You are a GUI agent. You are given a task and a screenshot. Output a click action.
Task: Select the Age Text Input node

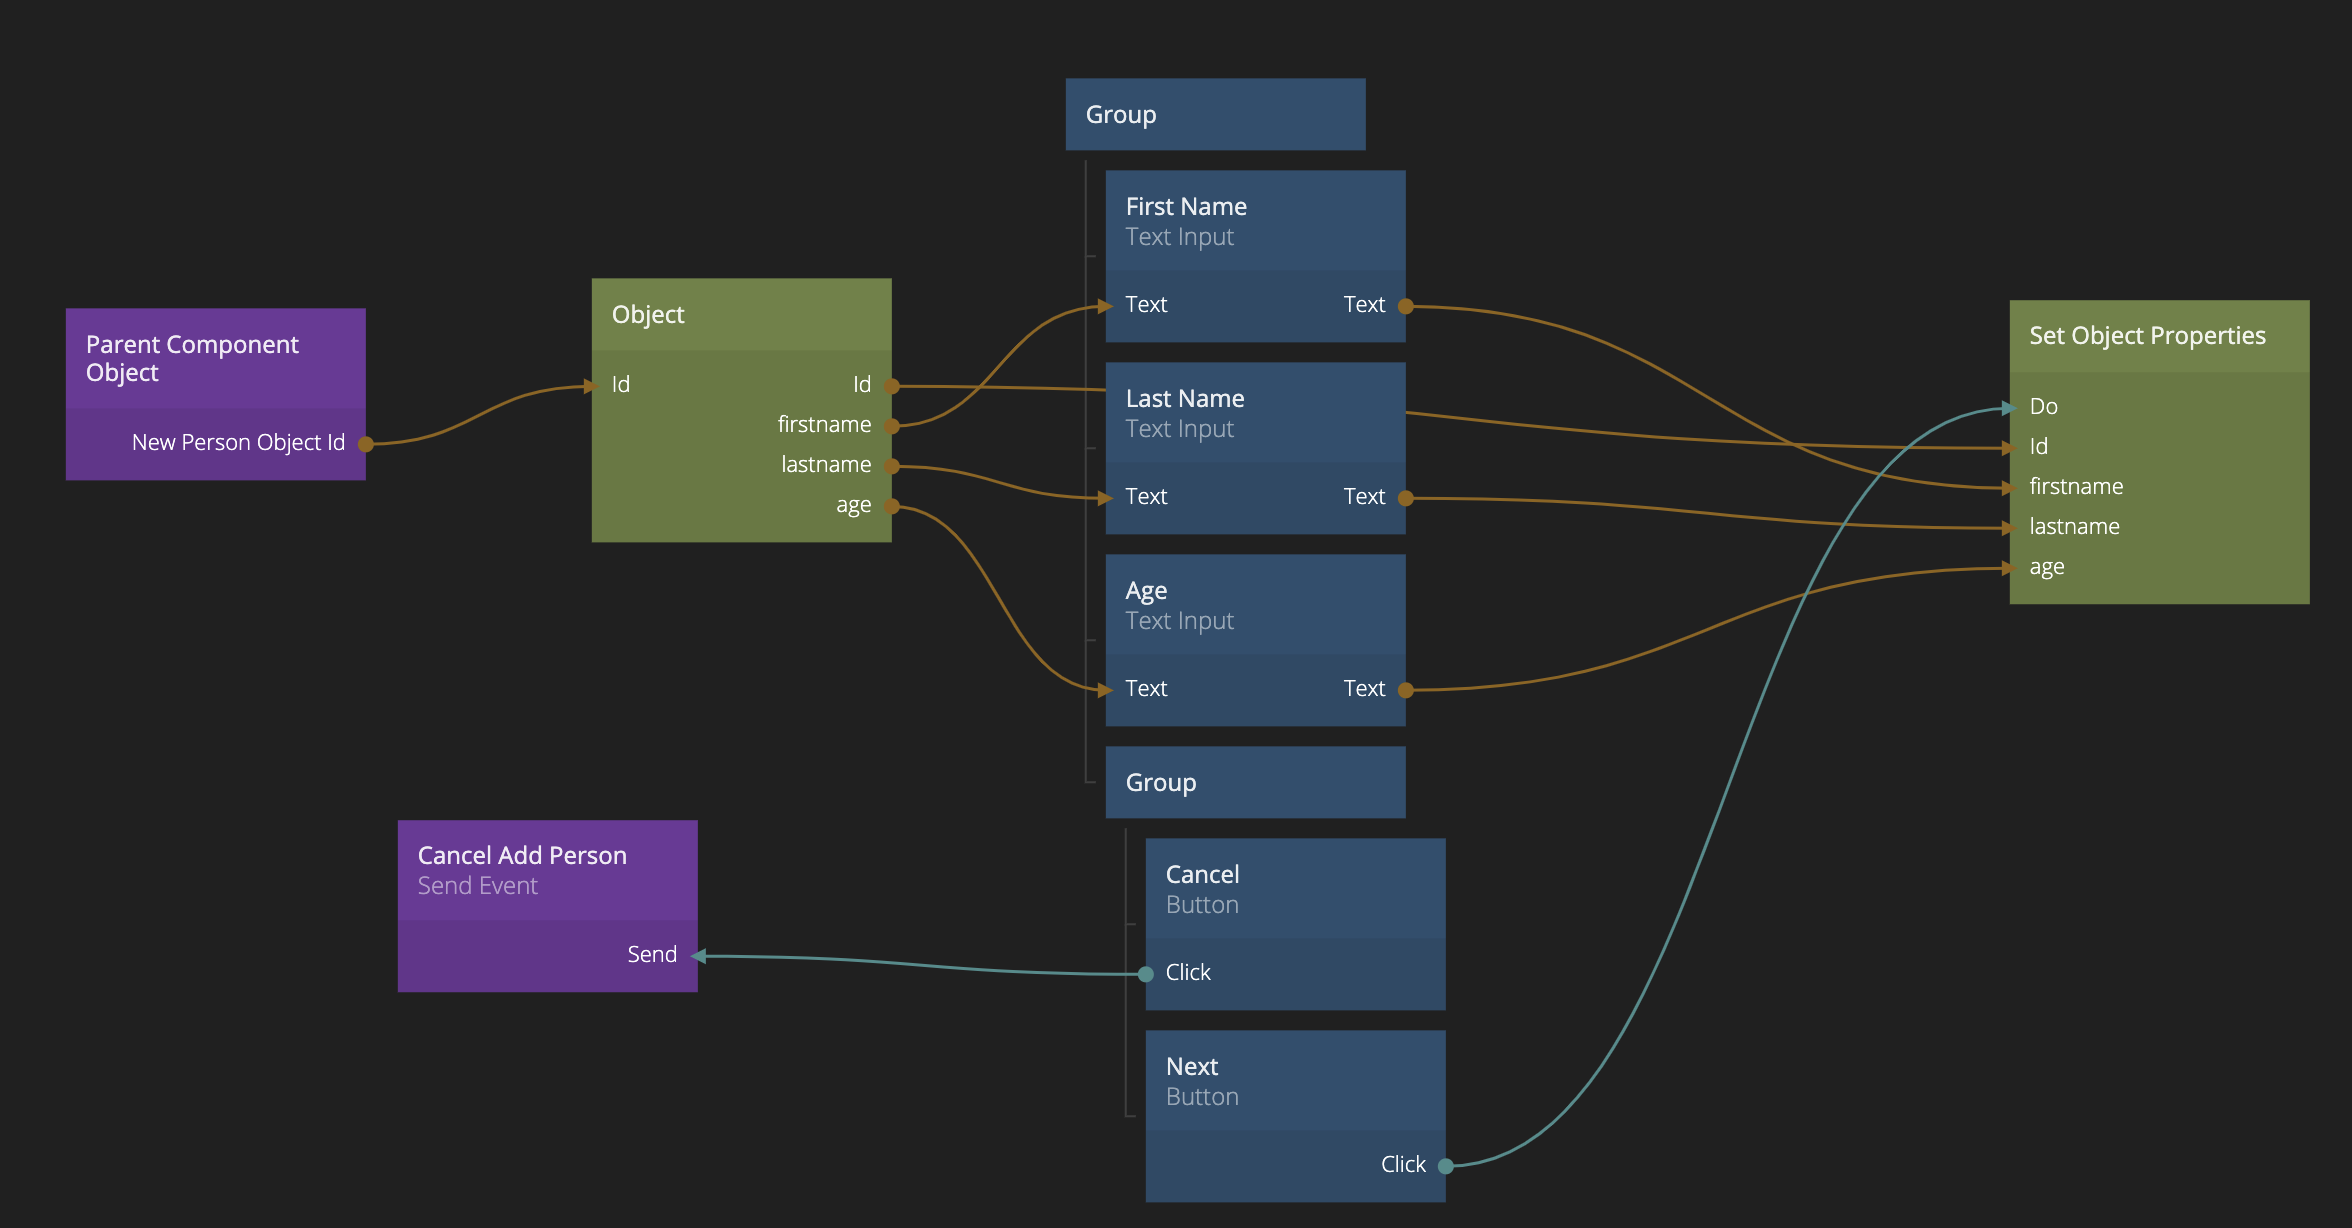pyautogui.click(x=1255, y=605)
